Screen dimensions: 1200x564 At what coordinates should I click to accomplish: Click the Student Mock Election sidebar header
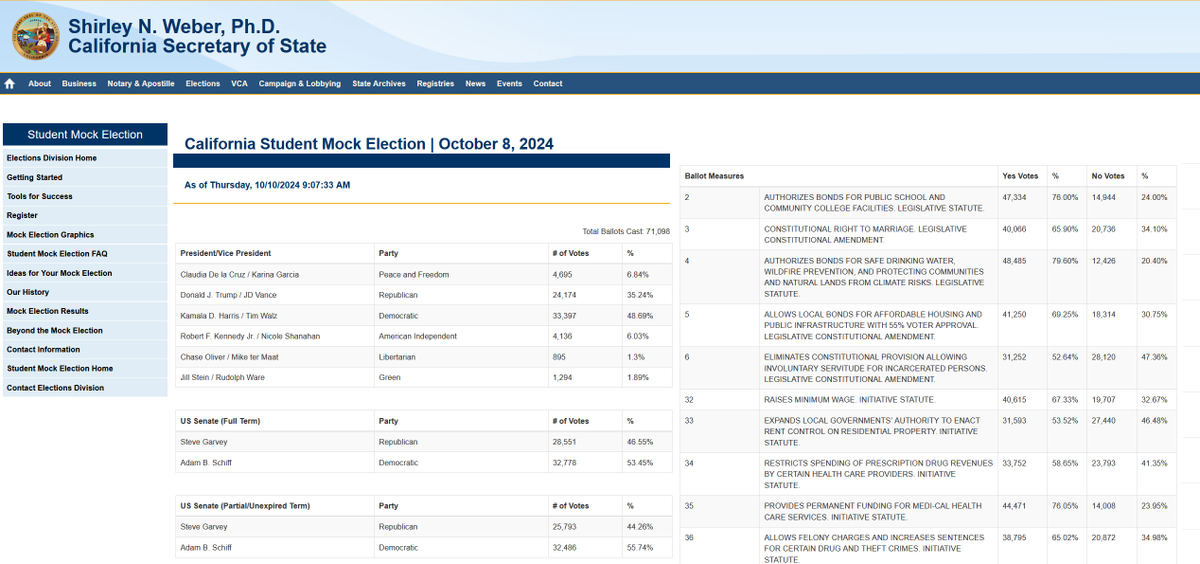85,135
